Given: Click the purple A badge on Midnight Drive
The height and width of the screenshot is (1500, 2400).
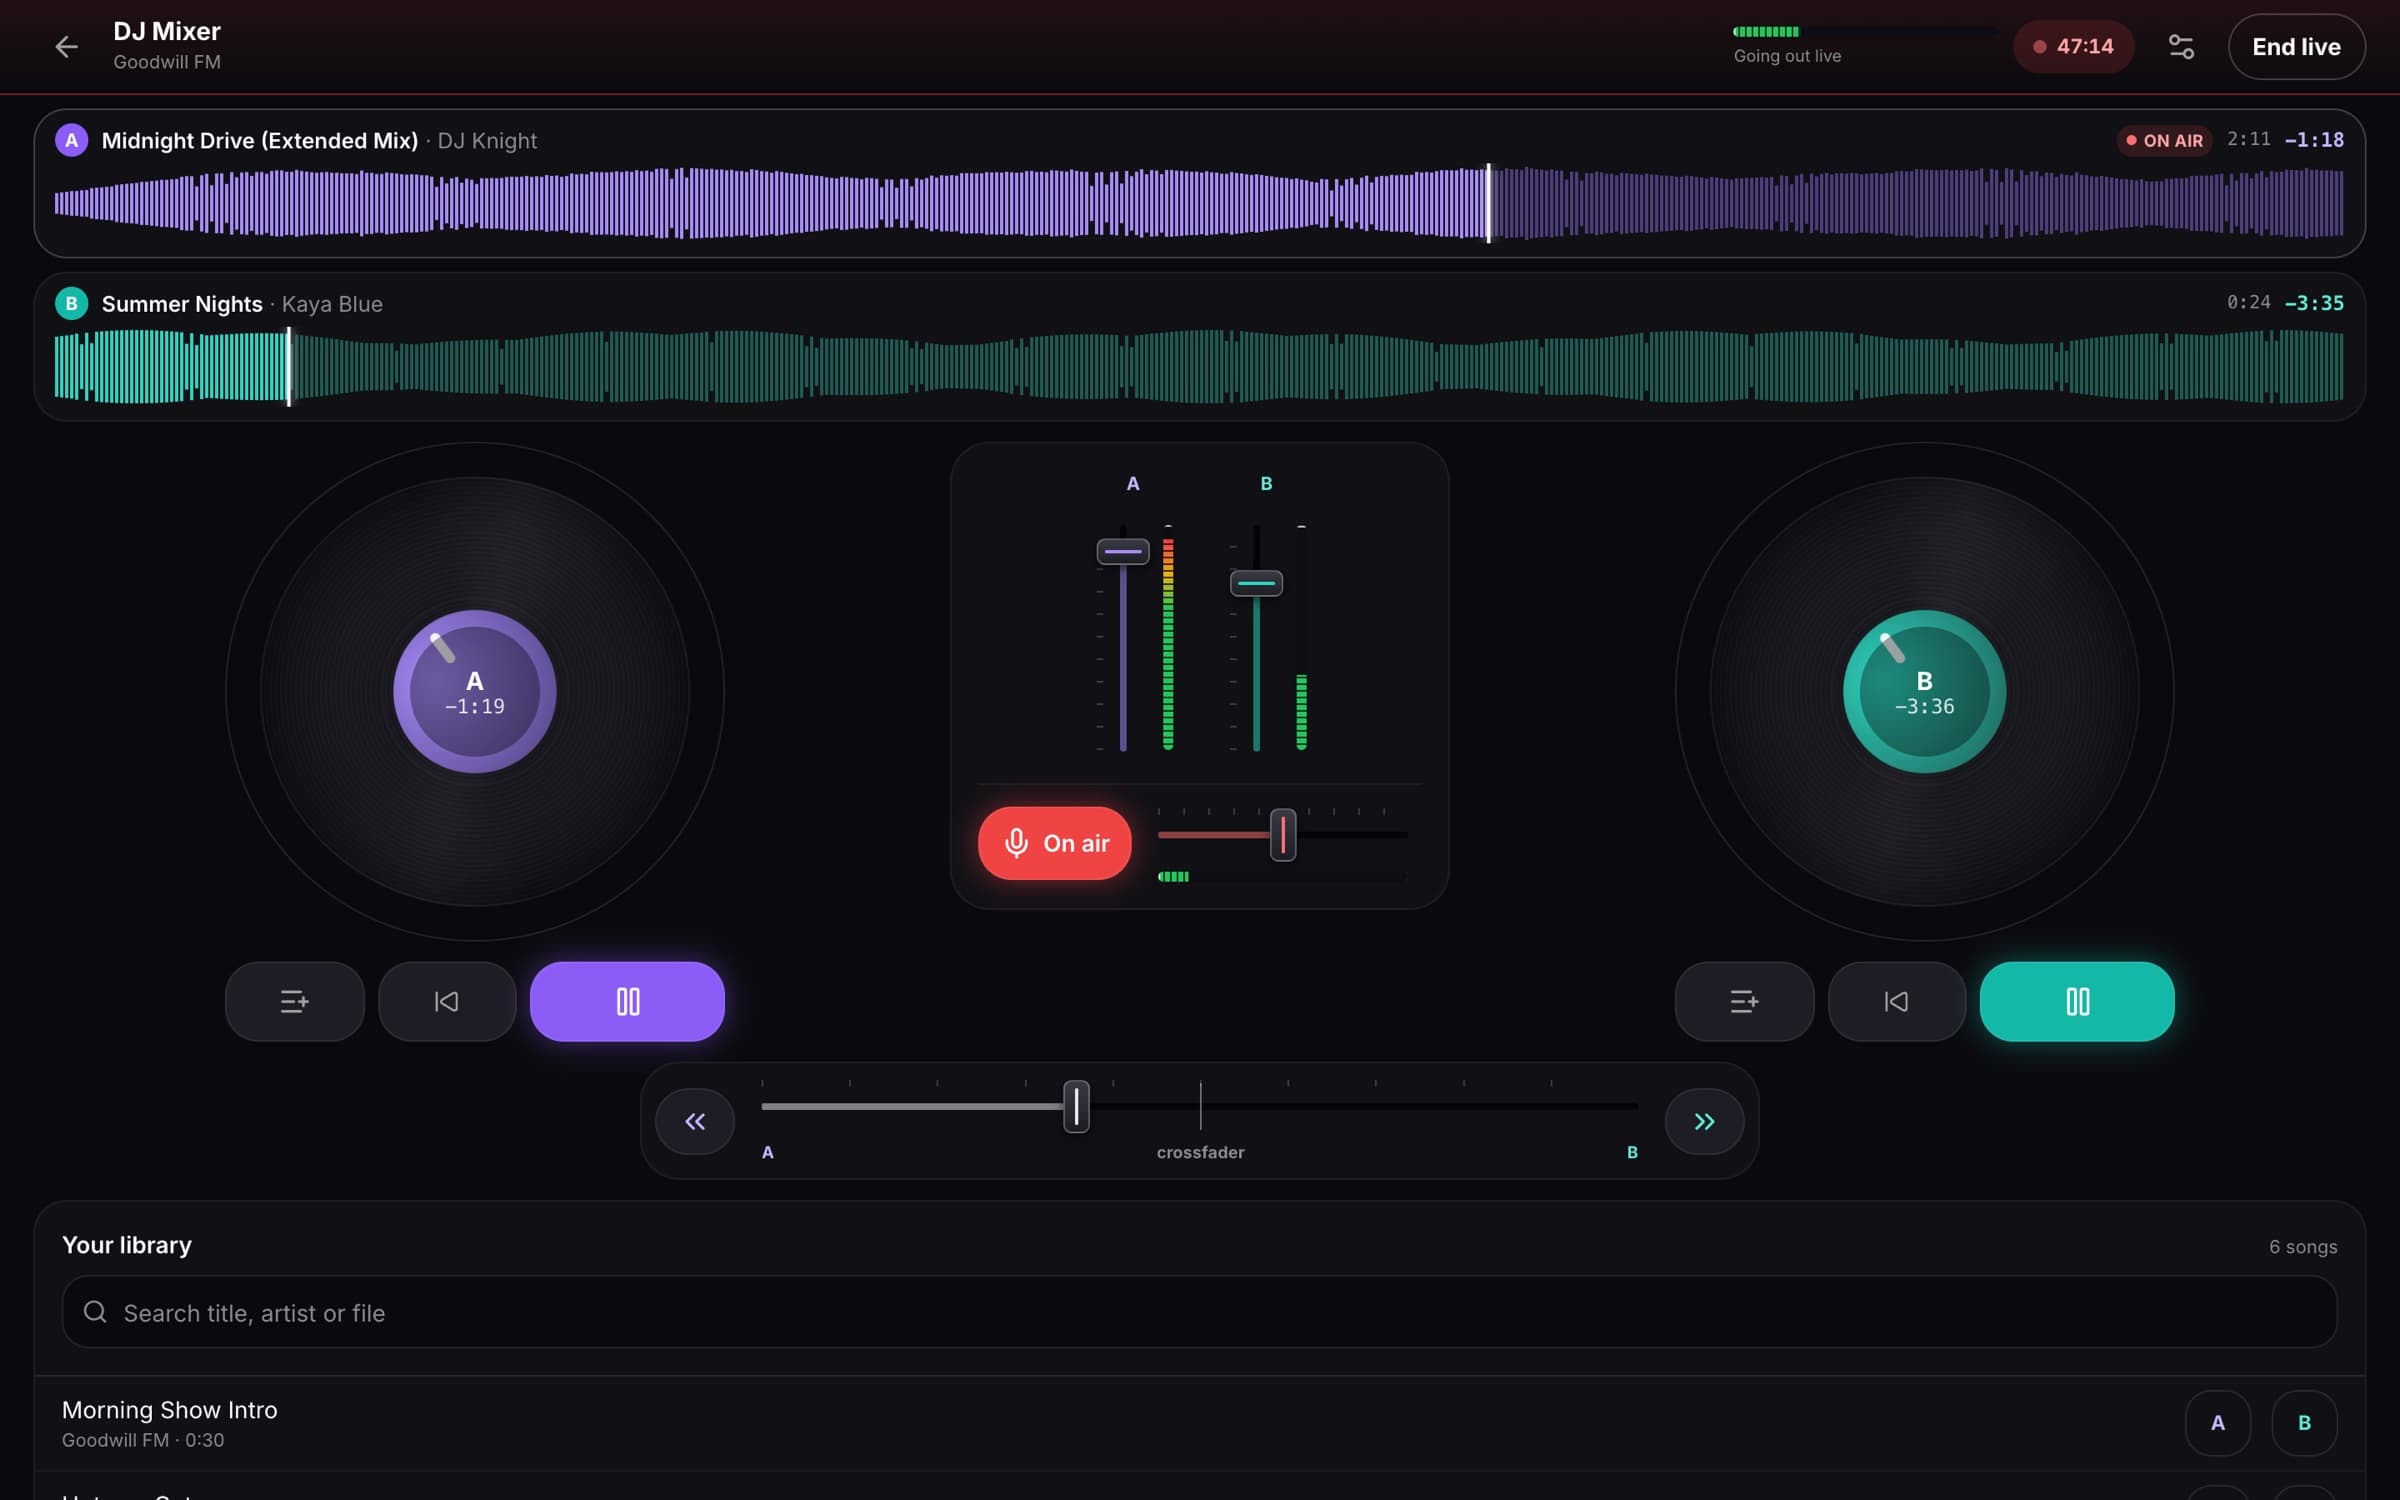Looking at the screenshot, I should pyautogui.click(x=71, y=140).
